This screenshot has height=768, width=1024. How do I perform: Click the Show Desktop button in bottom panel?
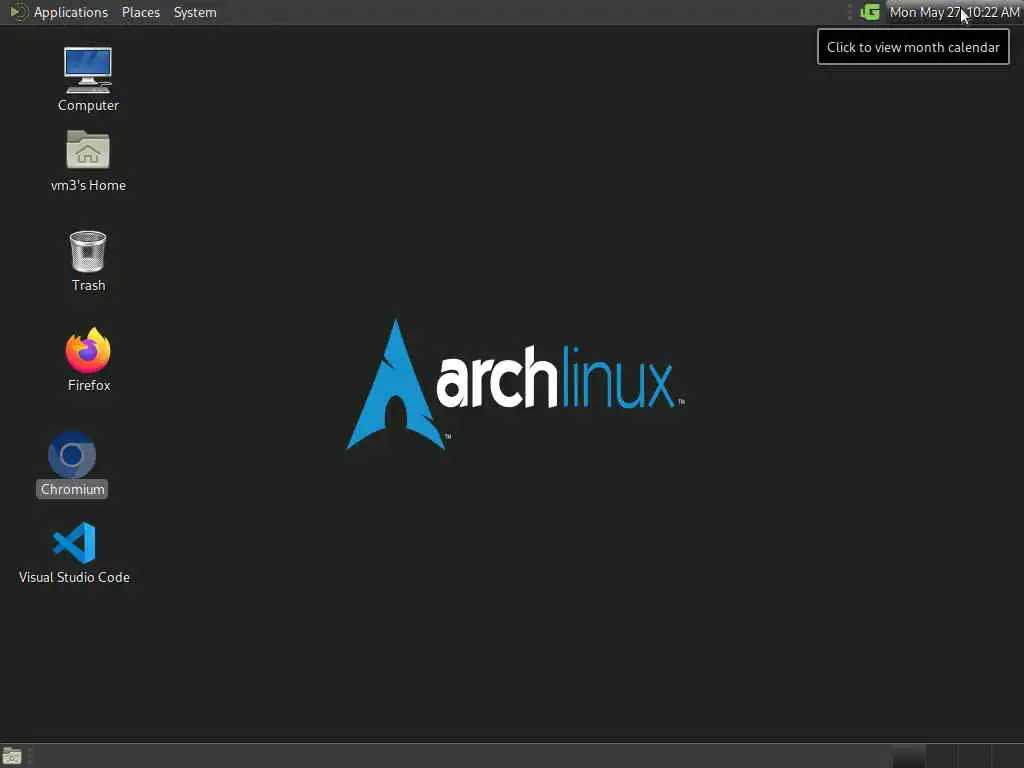12,756
